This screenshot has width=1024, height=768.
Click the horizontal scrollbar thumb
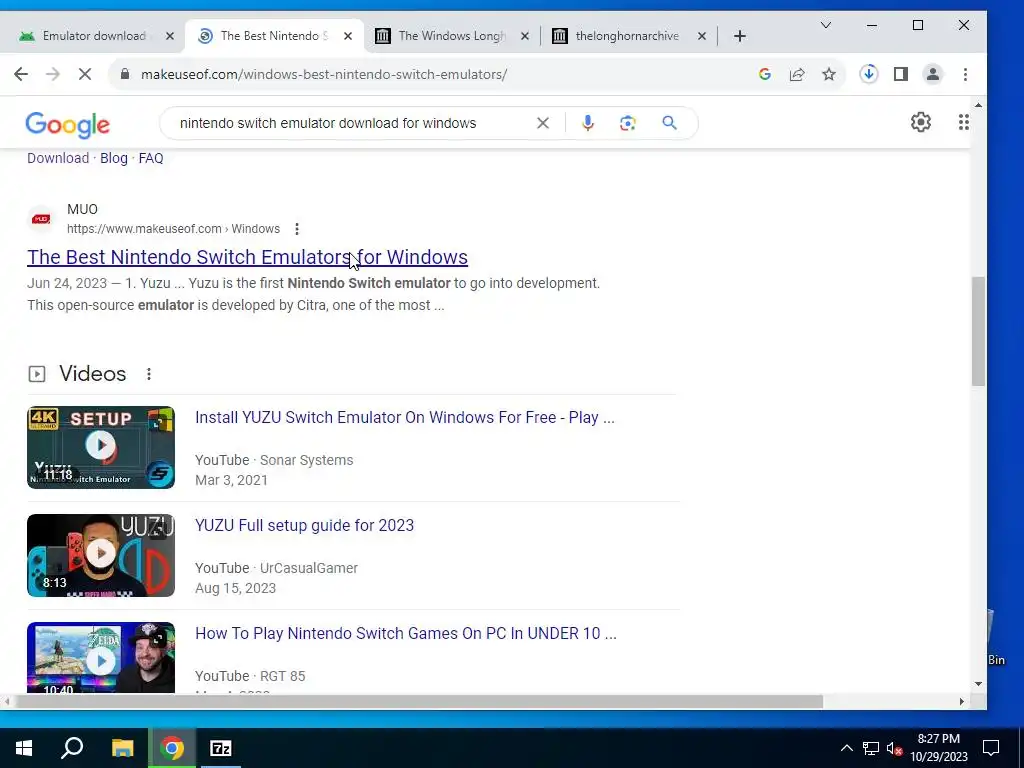[x=419, y=702]
